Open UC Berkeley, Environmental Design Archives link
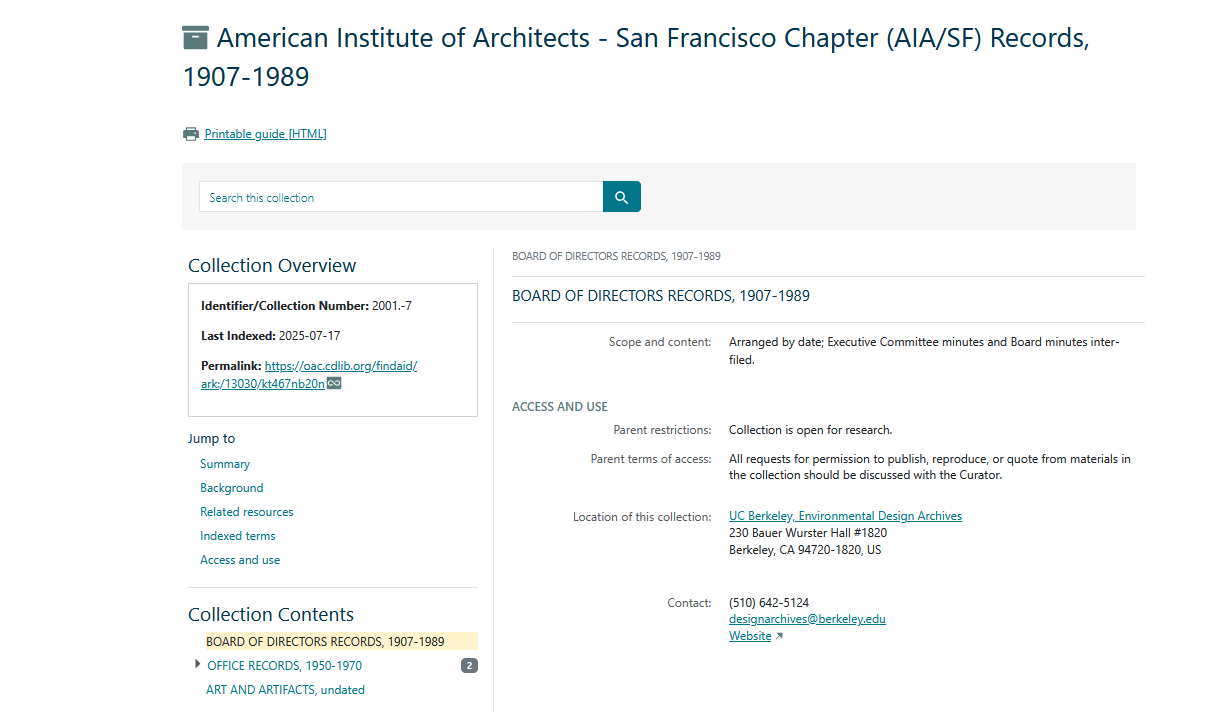The width and height of the screenshot is (1227, 725). point(845,516)
